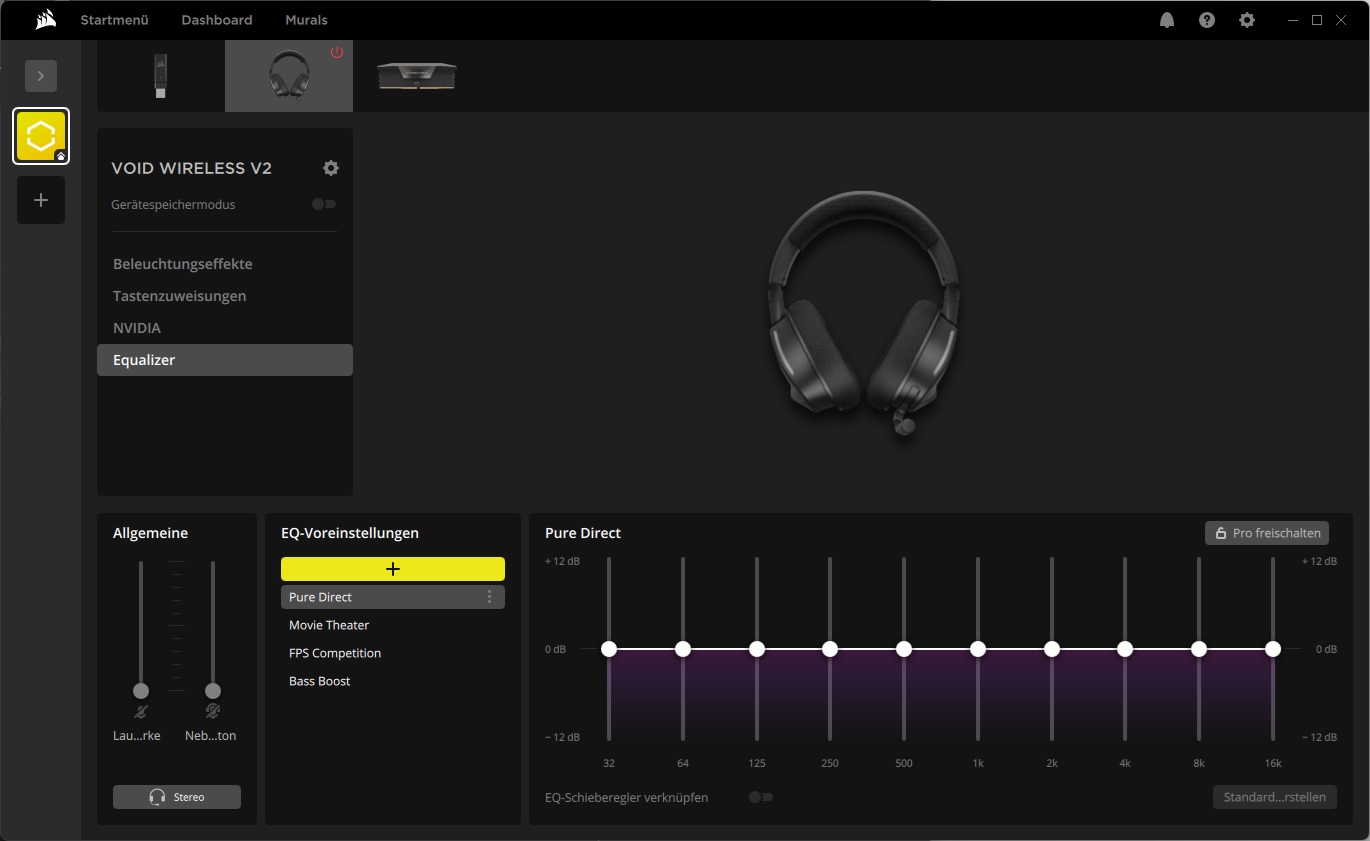Toggle Stereo sound mode button
This screenshot has height=841, width=1370.
tap(177, 797)
